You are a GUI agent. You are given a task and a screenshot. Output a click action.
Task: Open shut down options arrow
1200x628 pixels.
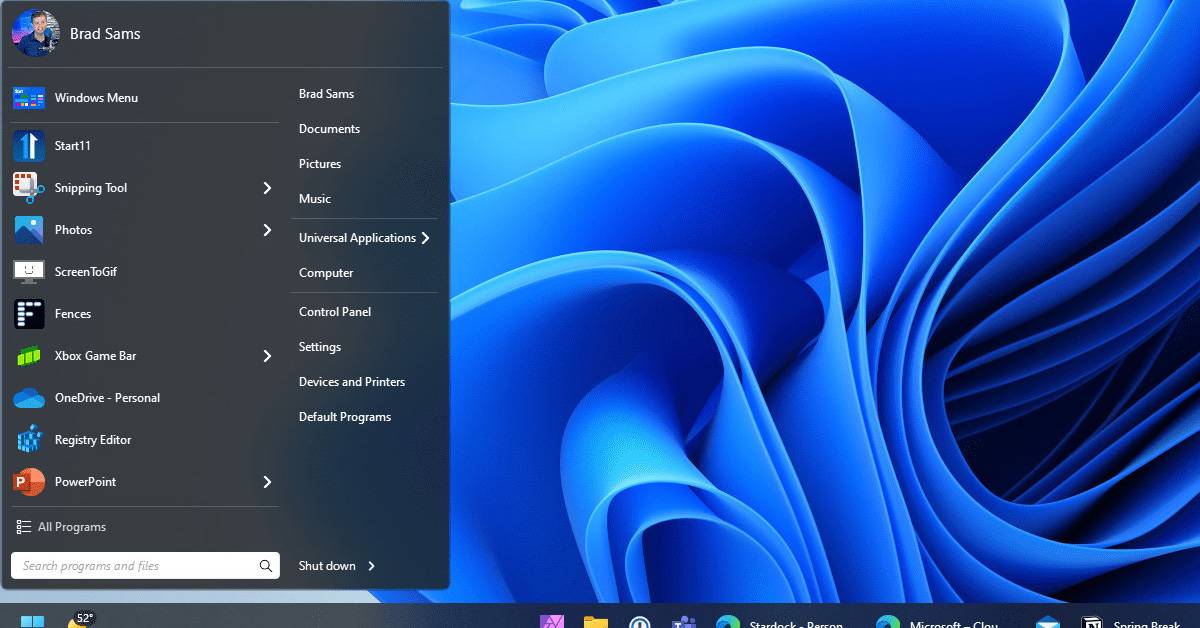pos(371,566)
